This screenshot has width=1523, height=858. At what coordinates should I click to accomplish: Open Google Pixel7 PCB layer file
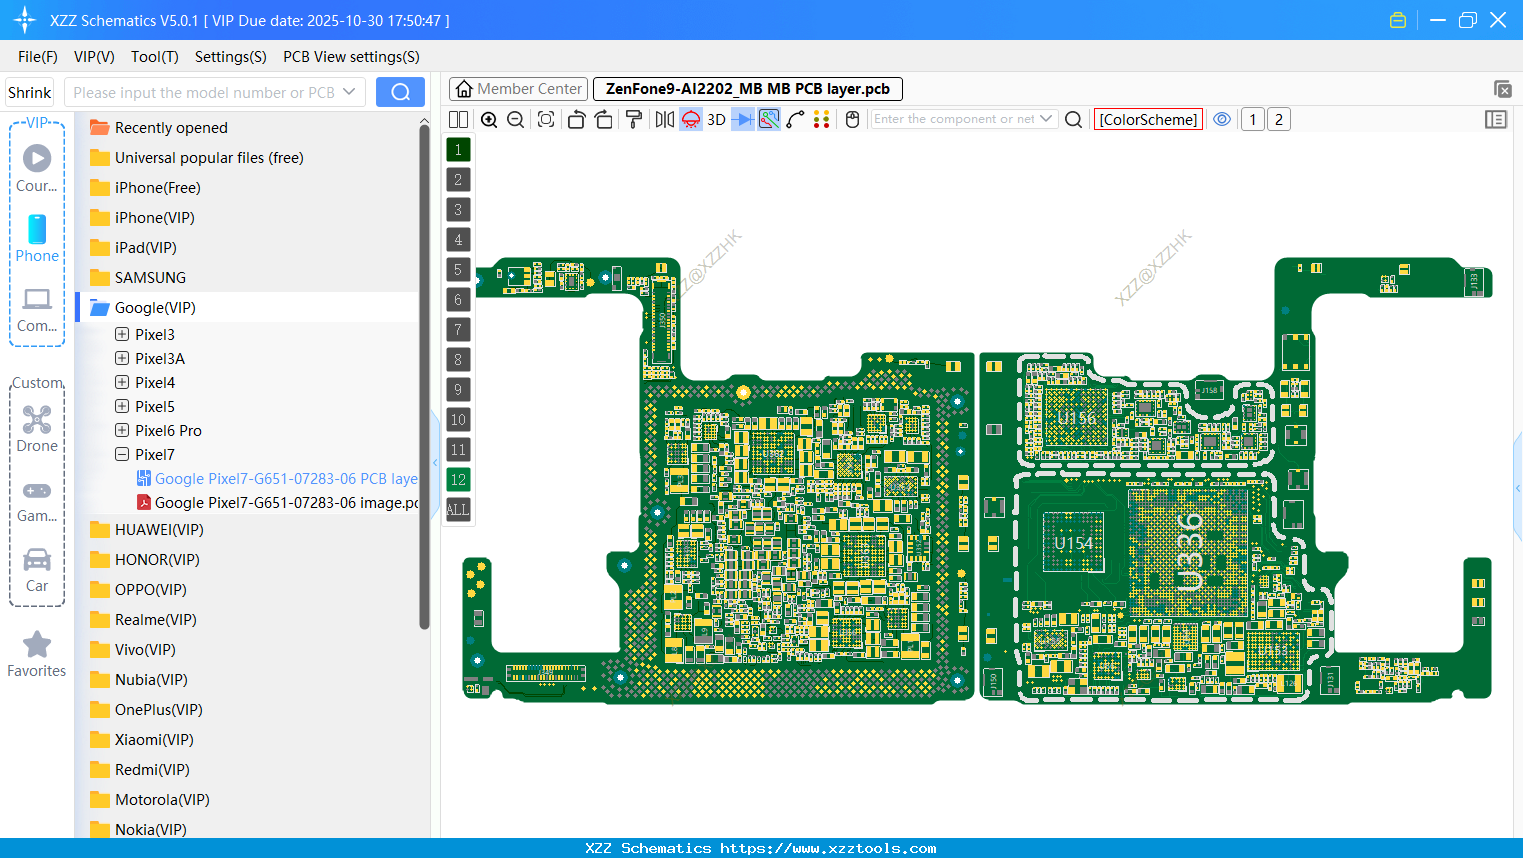tap(277, 479)
